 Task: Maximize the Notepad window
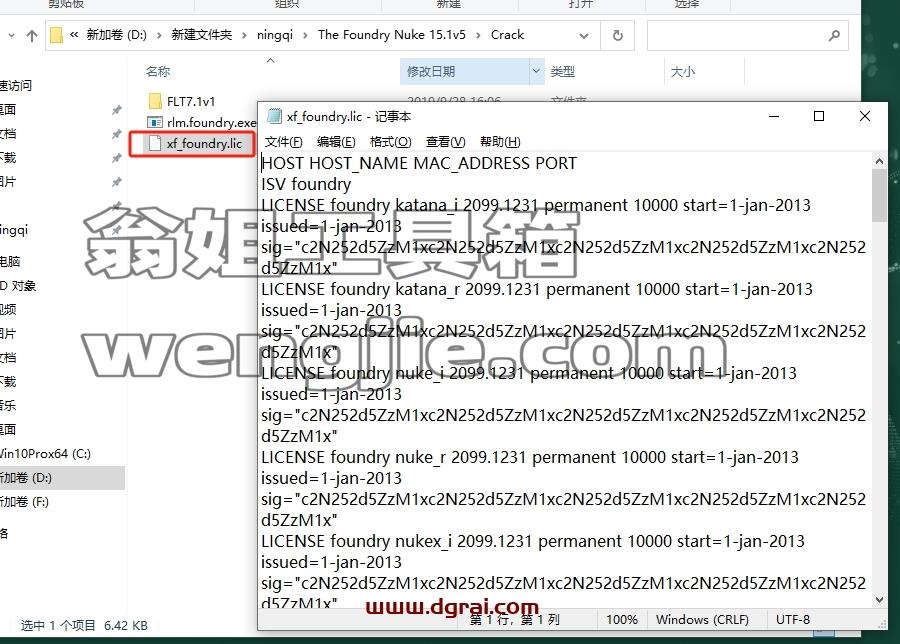tap(819, 117)
